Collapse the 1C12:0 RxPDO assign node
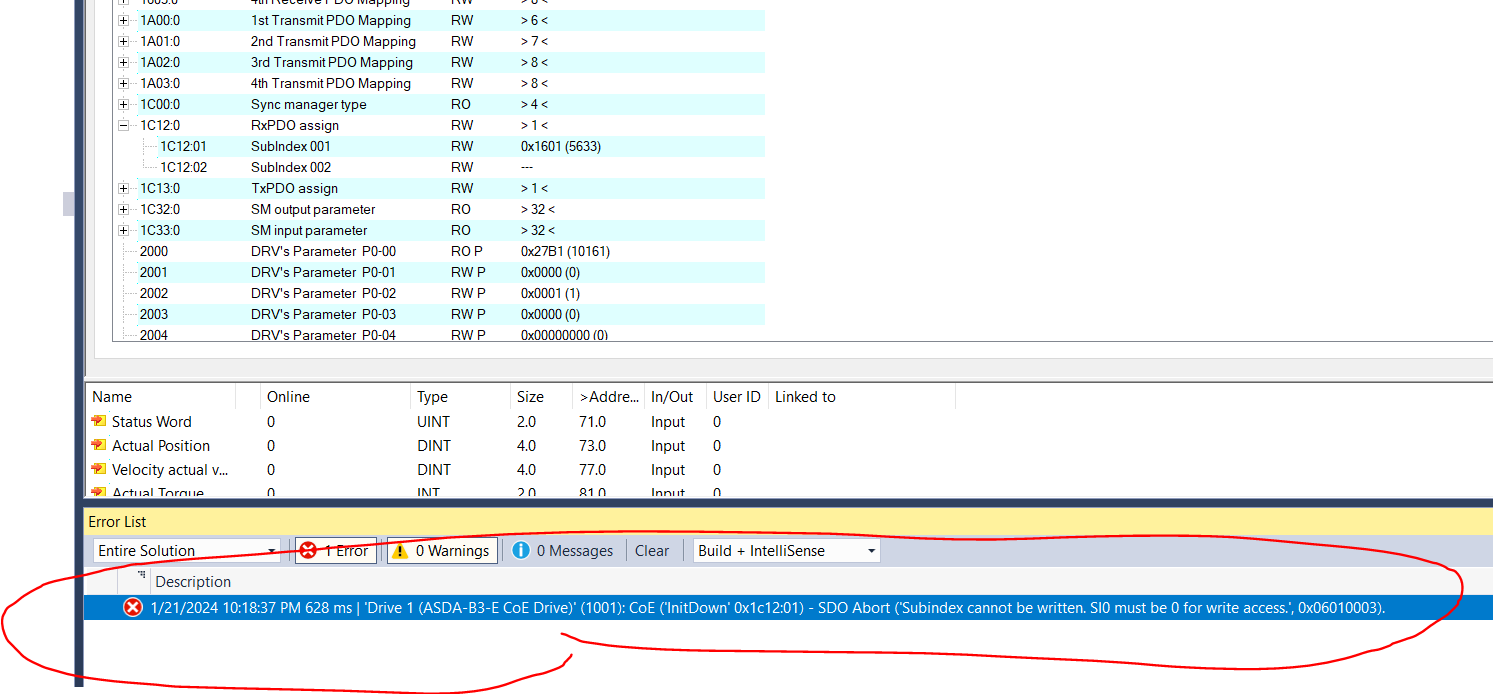The height and width of the screenshot is (694, 1493). (x=123, y=126)
